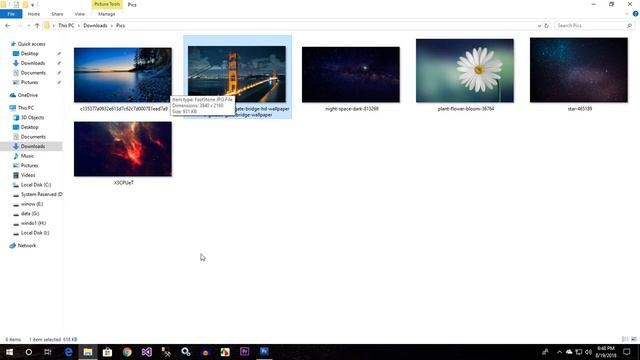Go back using the Back arrow
This screenshot has width=640, height=360.
pos(7,25)
